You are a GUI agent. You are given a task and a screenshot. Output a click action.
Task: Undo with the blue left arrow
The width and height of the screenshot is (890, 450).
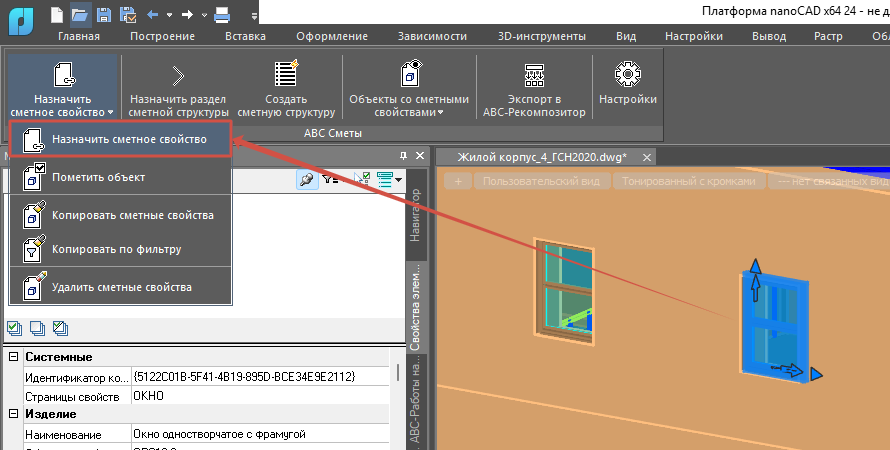click(152, 15)
